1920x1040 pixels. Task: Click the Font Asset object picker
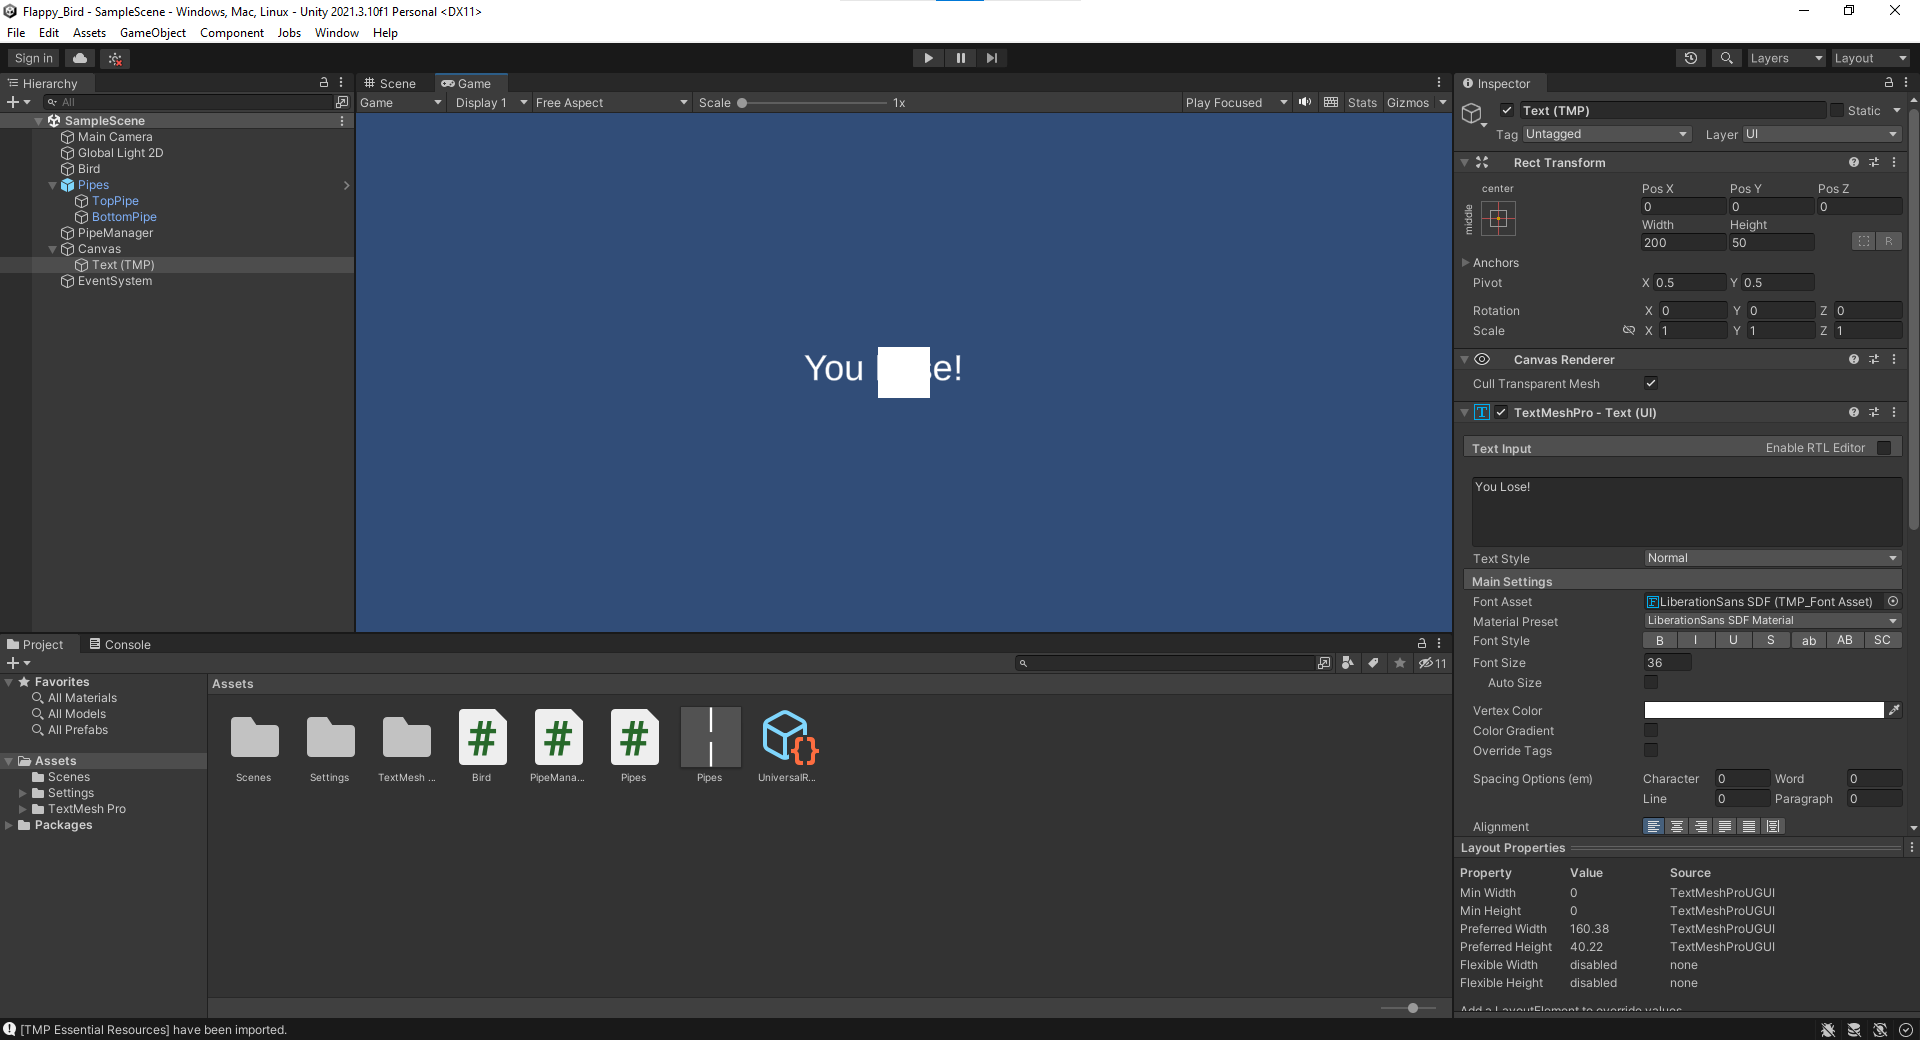[x=1893, y=601]
